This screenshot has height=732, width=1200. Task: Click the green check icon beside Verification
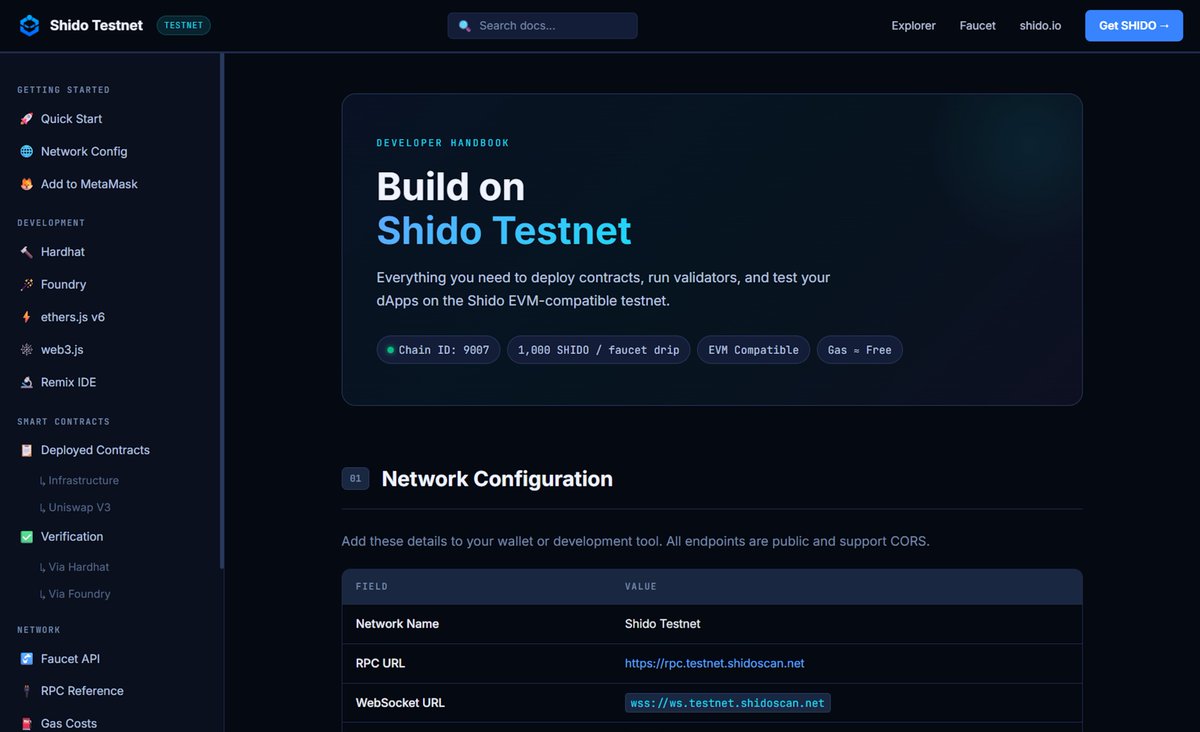[26, 537]
